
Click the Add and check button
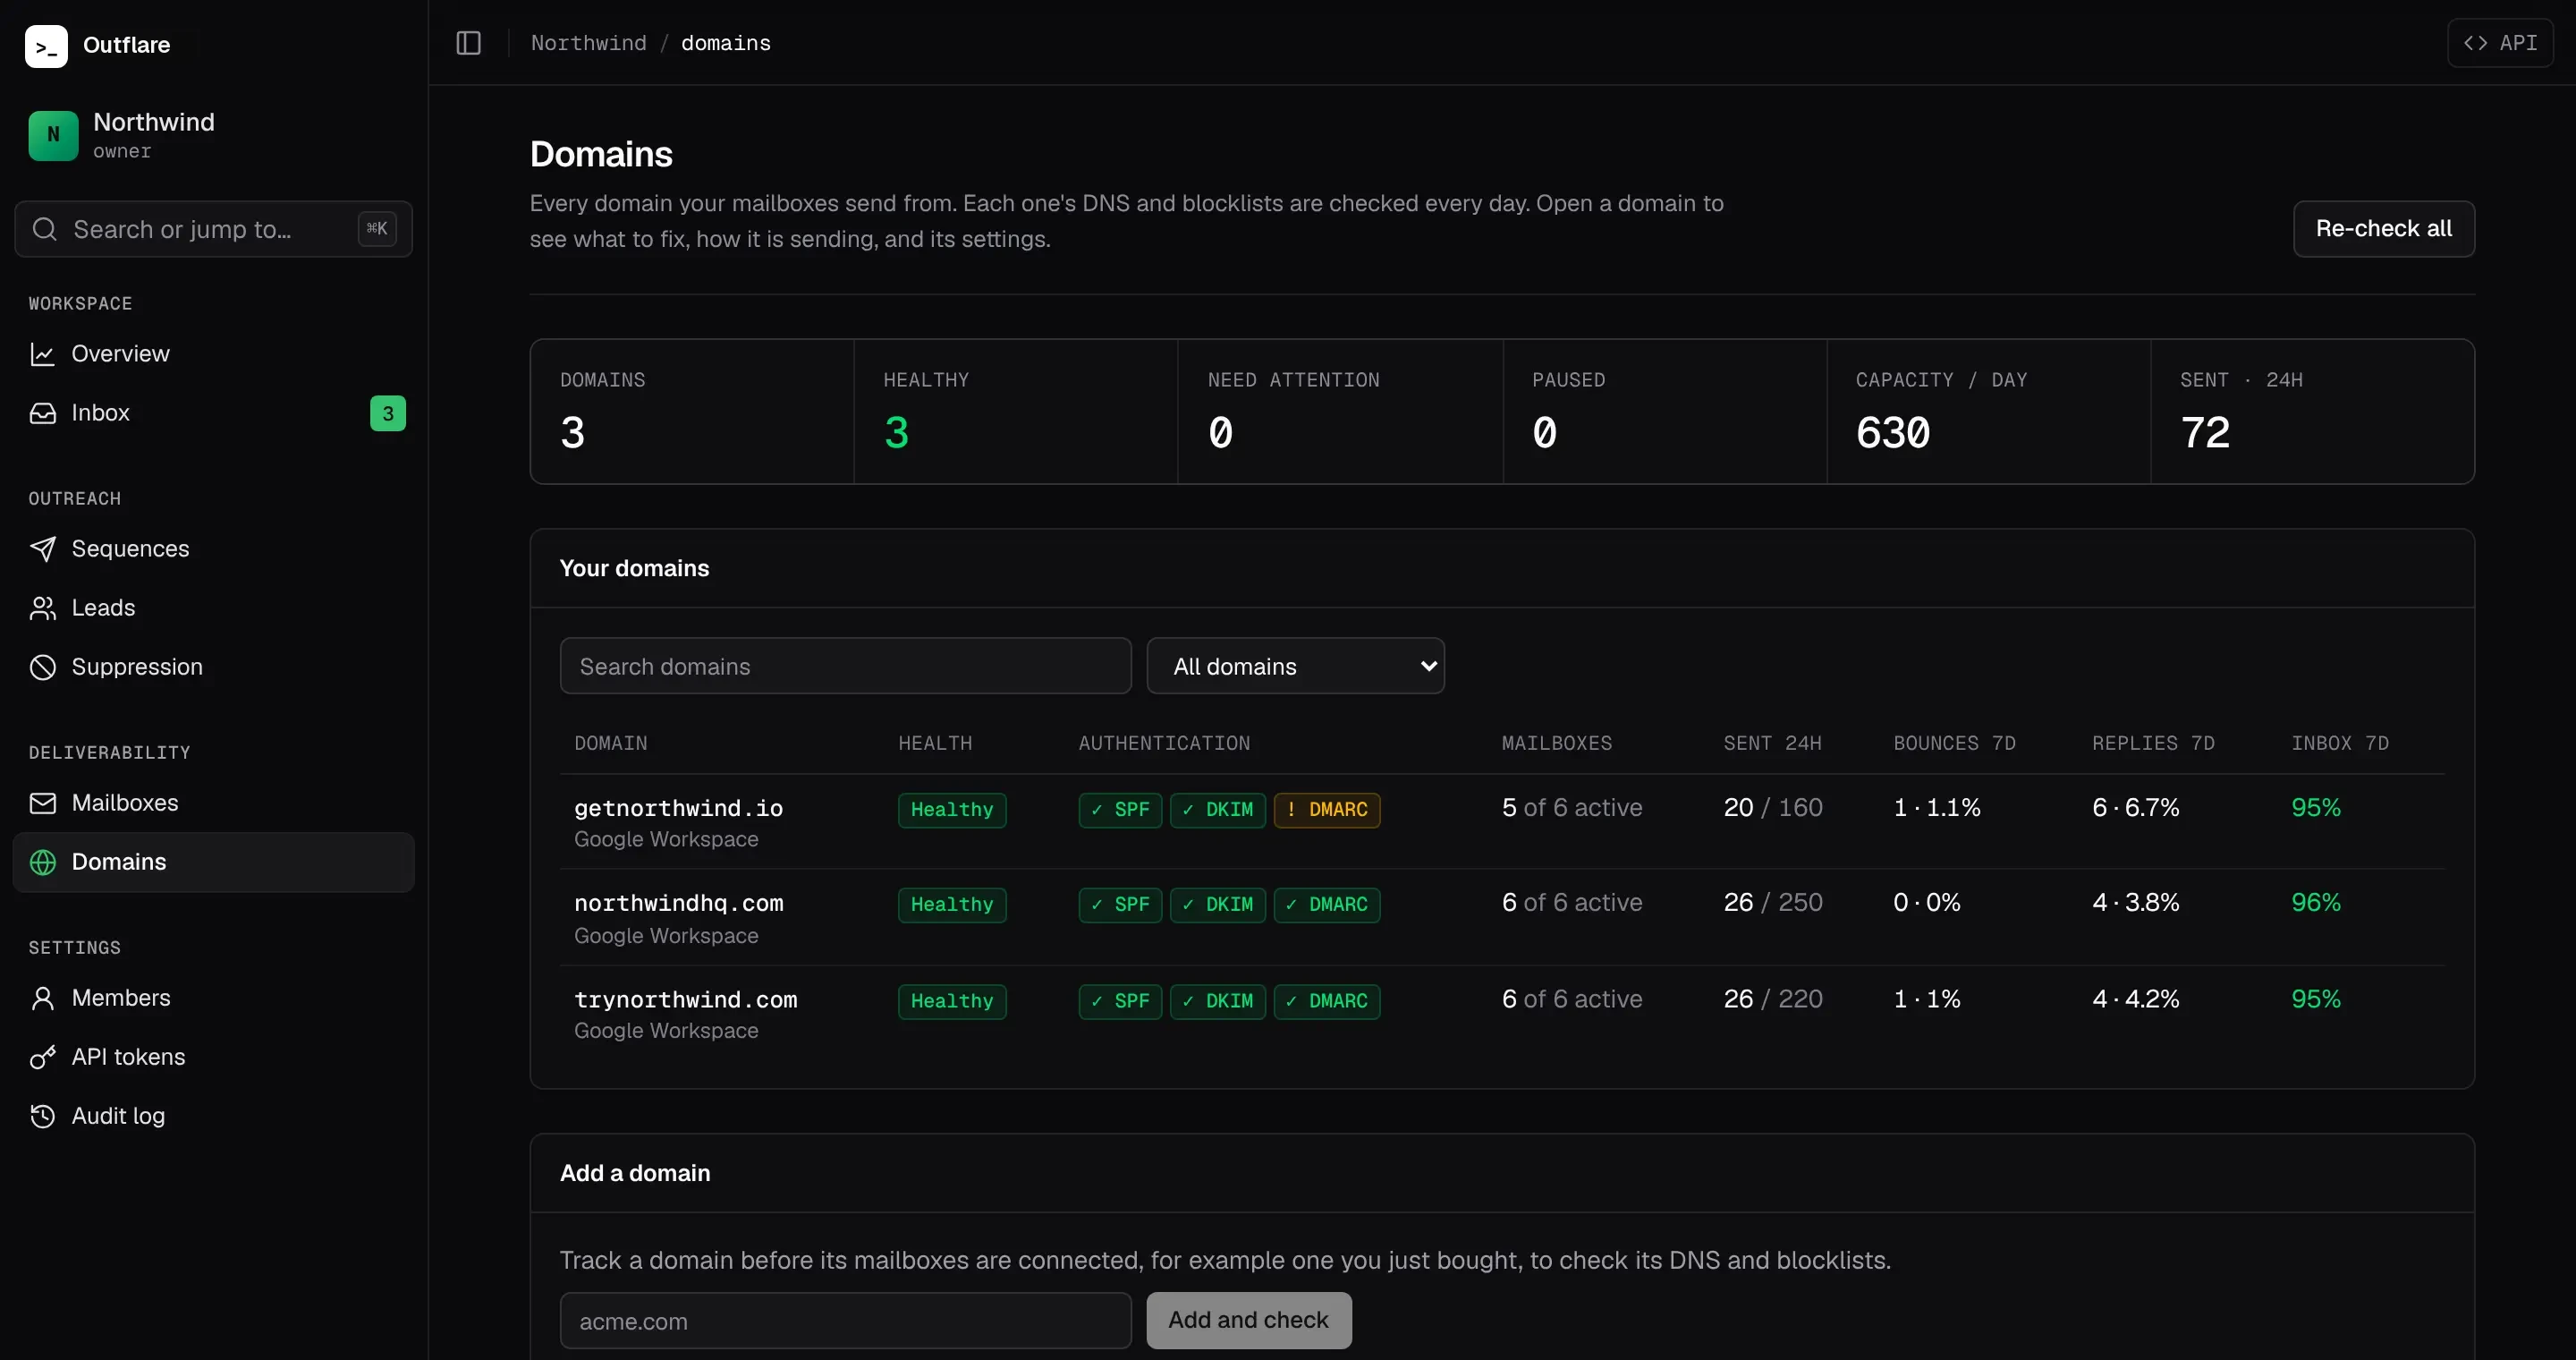(x=1249, y=1320)
